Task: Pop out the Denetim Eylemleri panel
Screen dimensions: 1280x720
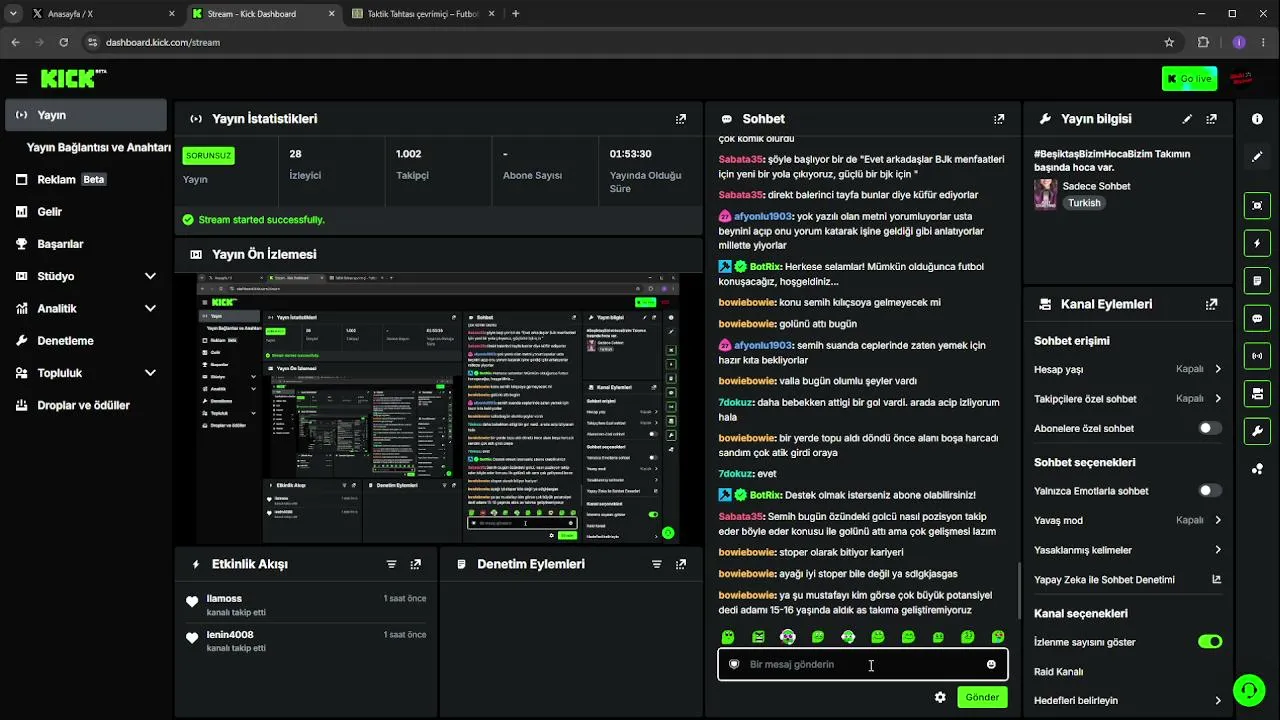Action: click(x=681, y=564)
